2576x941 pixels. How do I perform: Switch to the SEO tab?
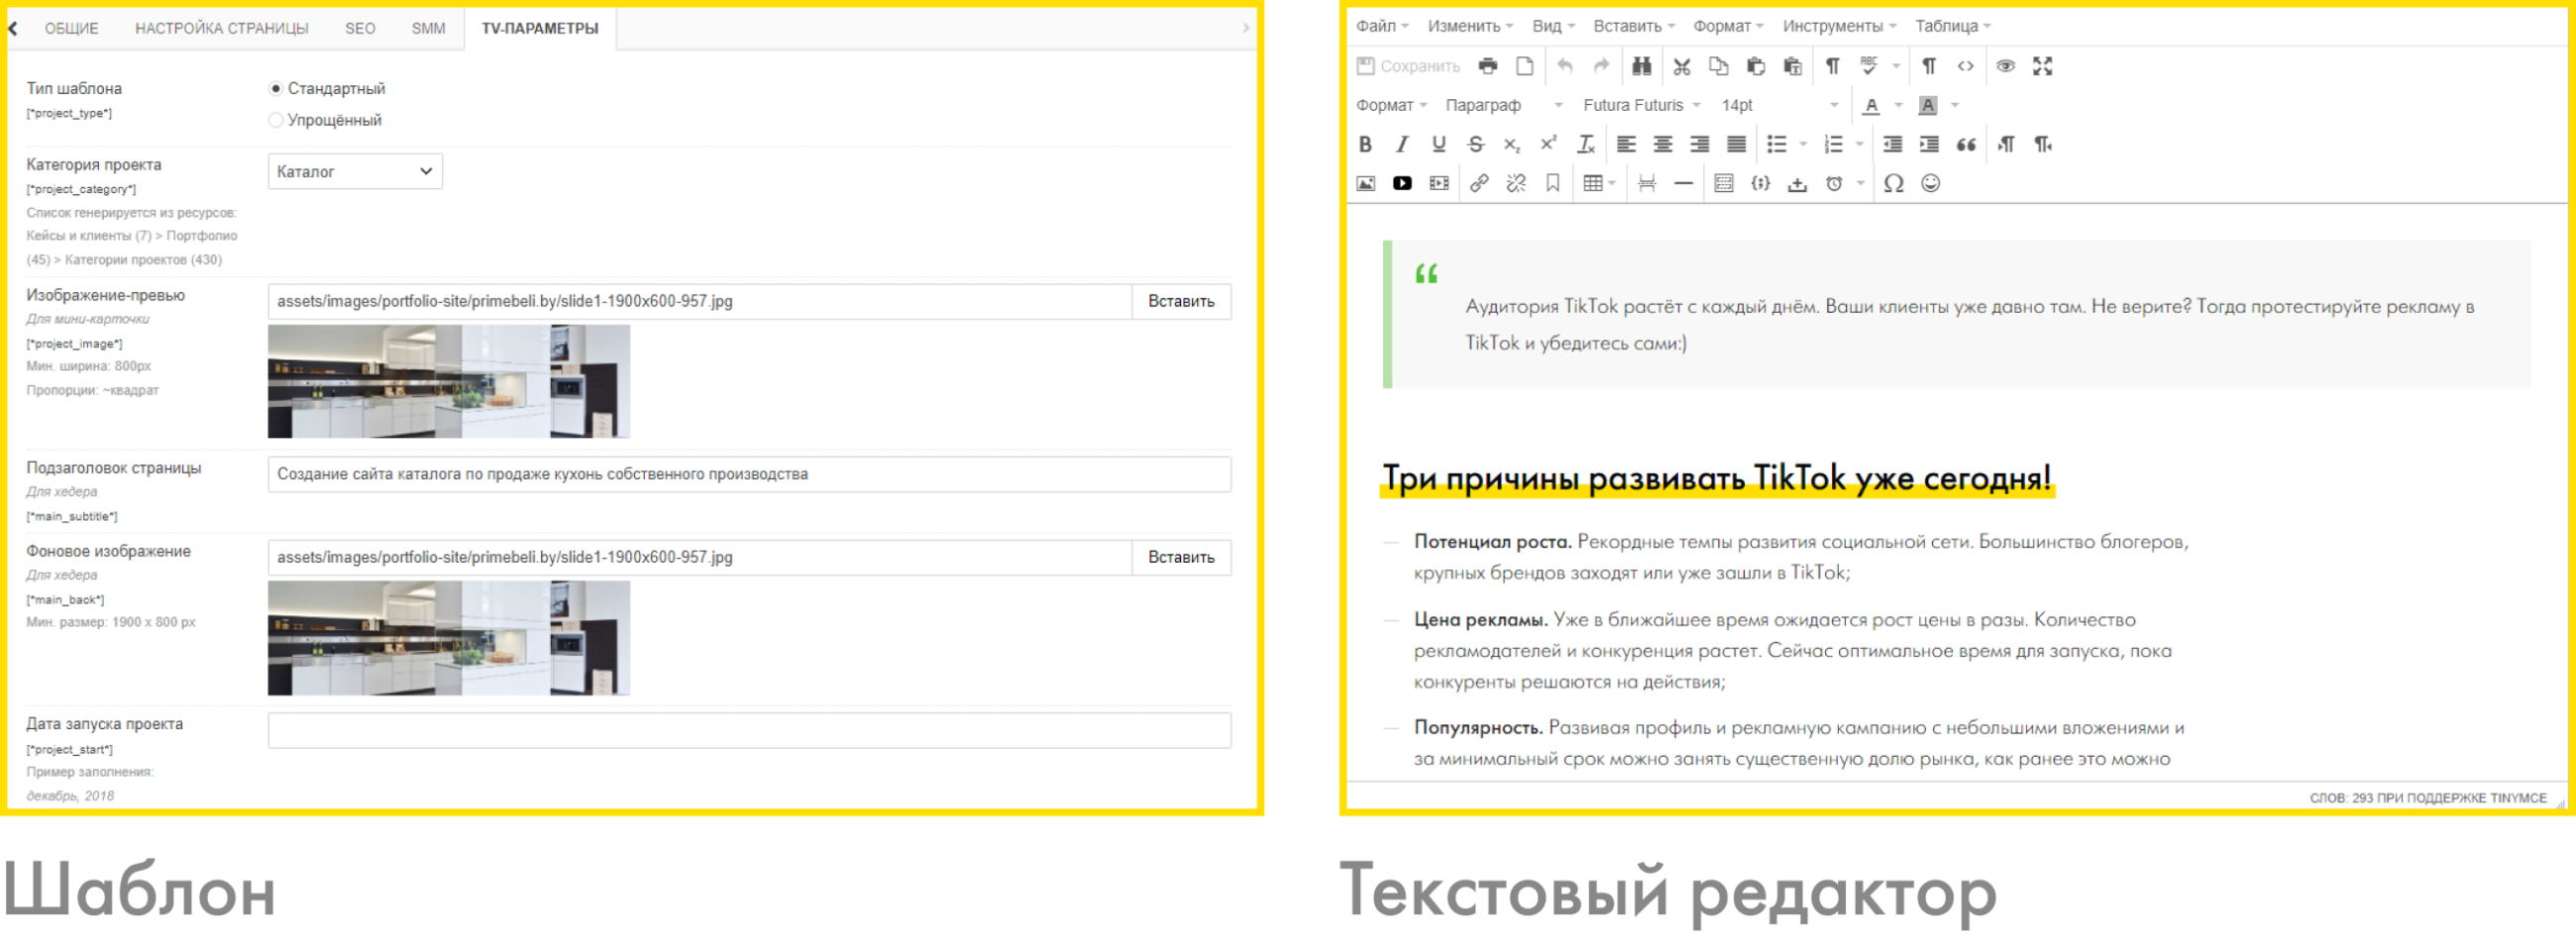360,28
